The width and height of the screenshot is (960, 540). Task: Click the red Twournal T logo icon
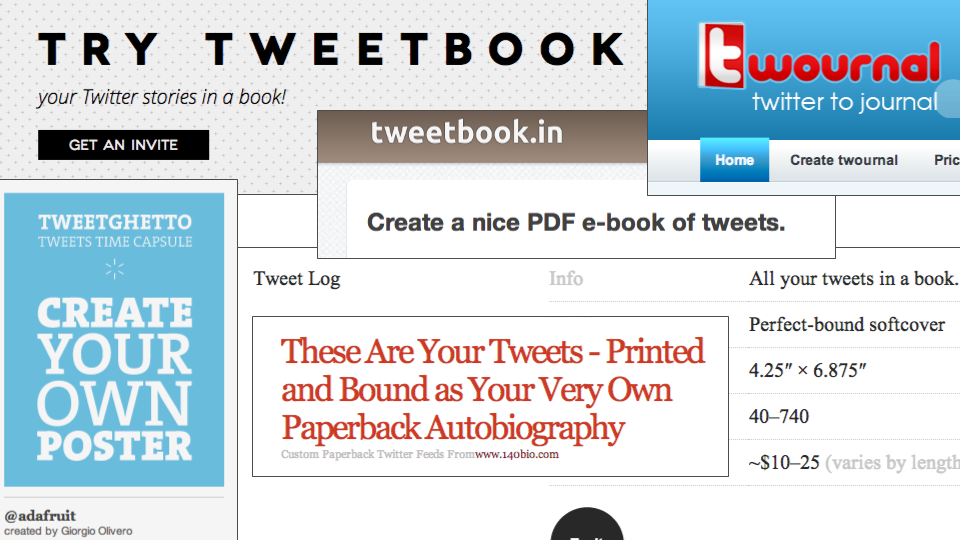click(x=722, y=56)
